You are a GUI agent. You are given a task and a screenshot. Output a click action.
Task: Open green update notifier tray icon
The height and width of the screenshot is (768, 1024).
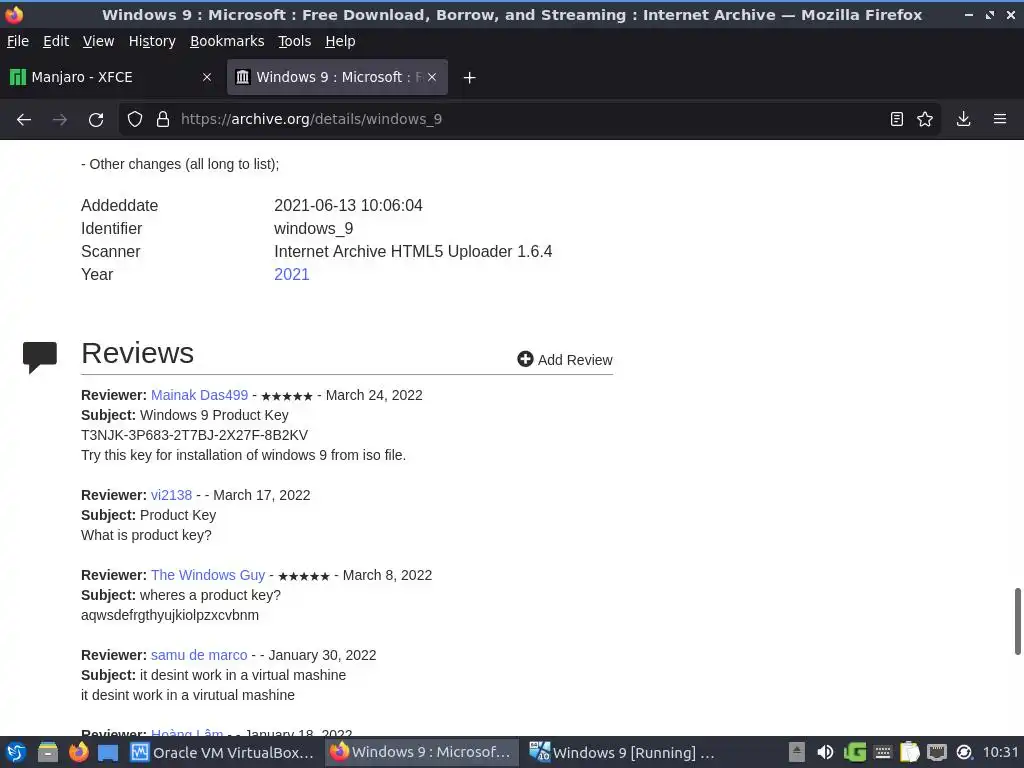854,752
